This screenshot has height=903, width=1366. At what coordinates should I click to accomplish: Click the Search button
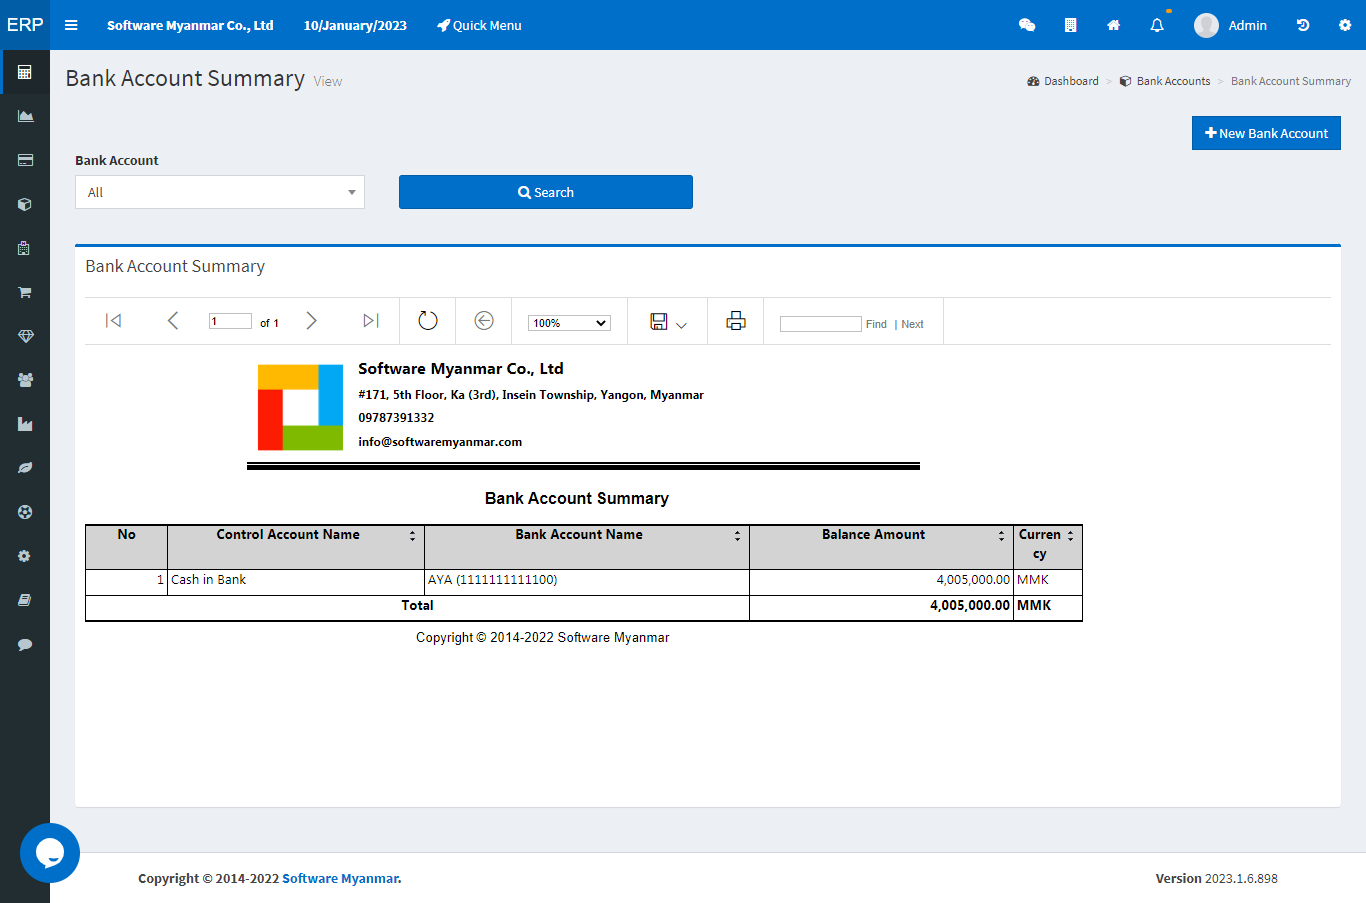click(x=546, y=192)
